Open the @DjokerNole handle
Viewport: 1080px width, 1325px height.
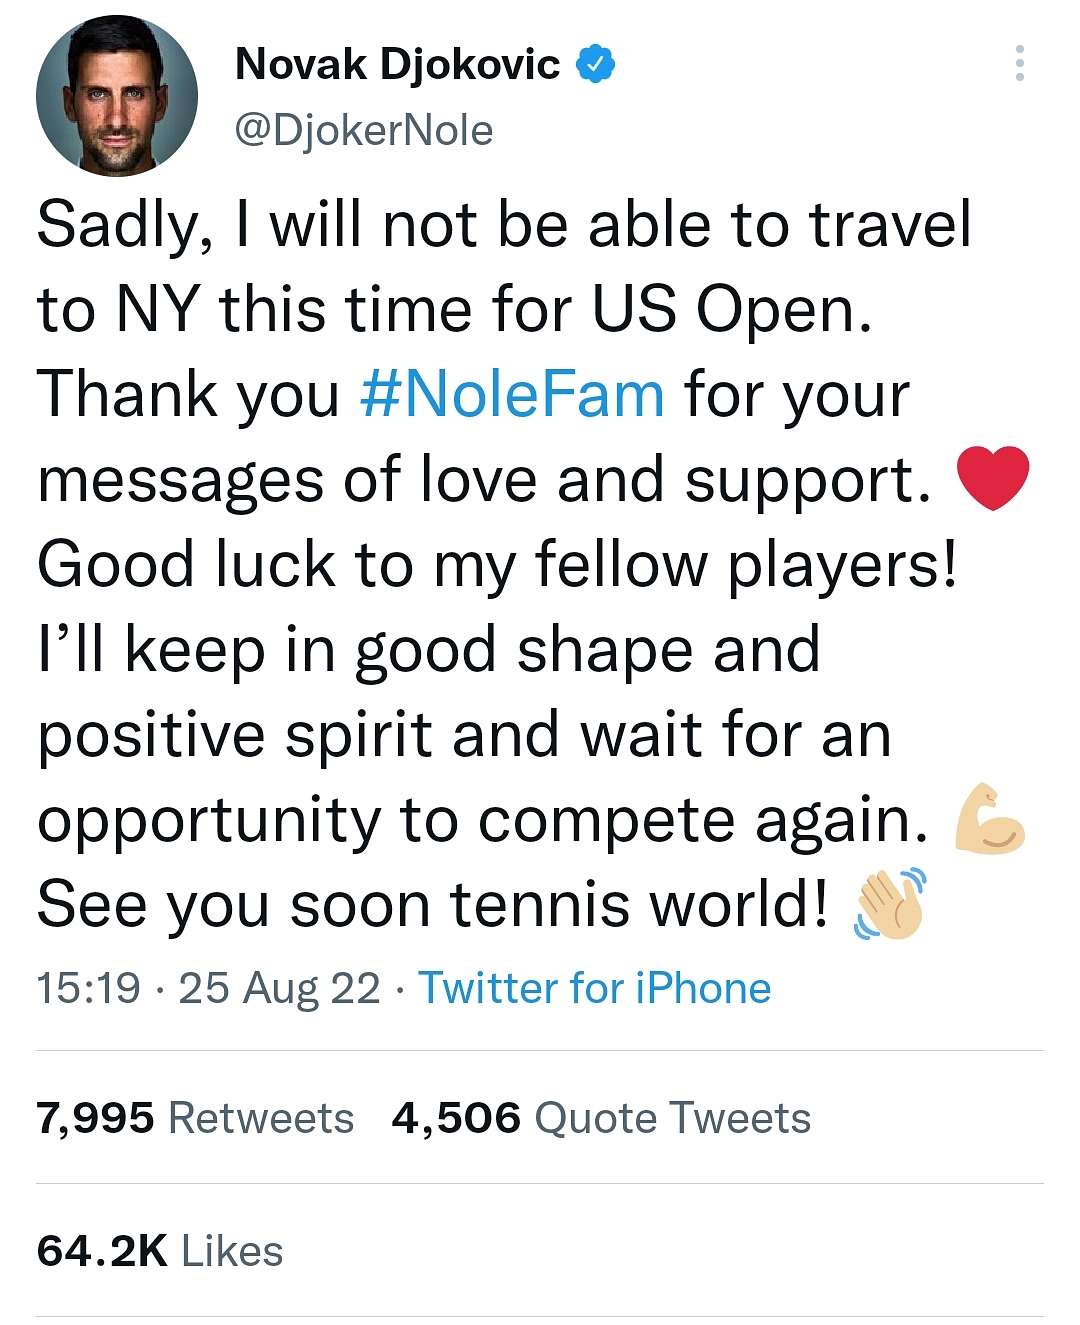[364, 130]
